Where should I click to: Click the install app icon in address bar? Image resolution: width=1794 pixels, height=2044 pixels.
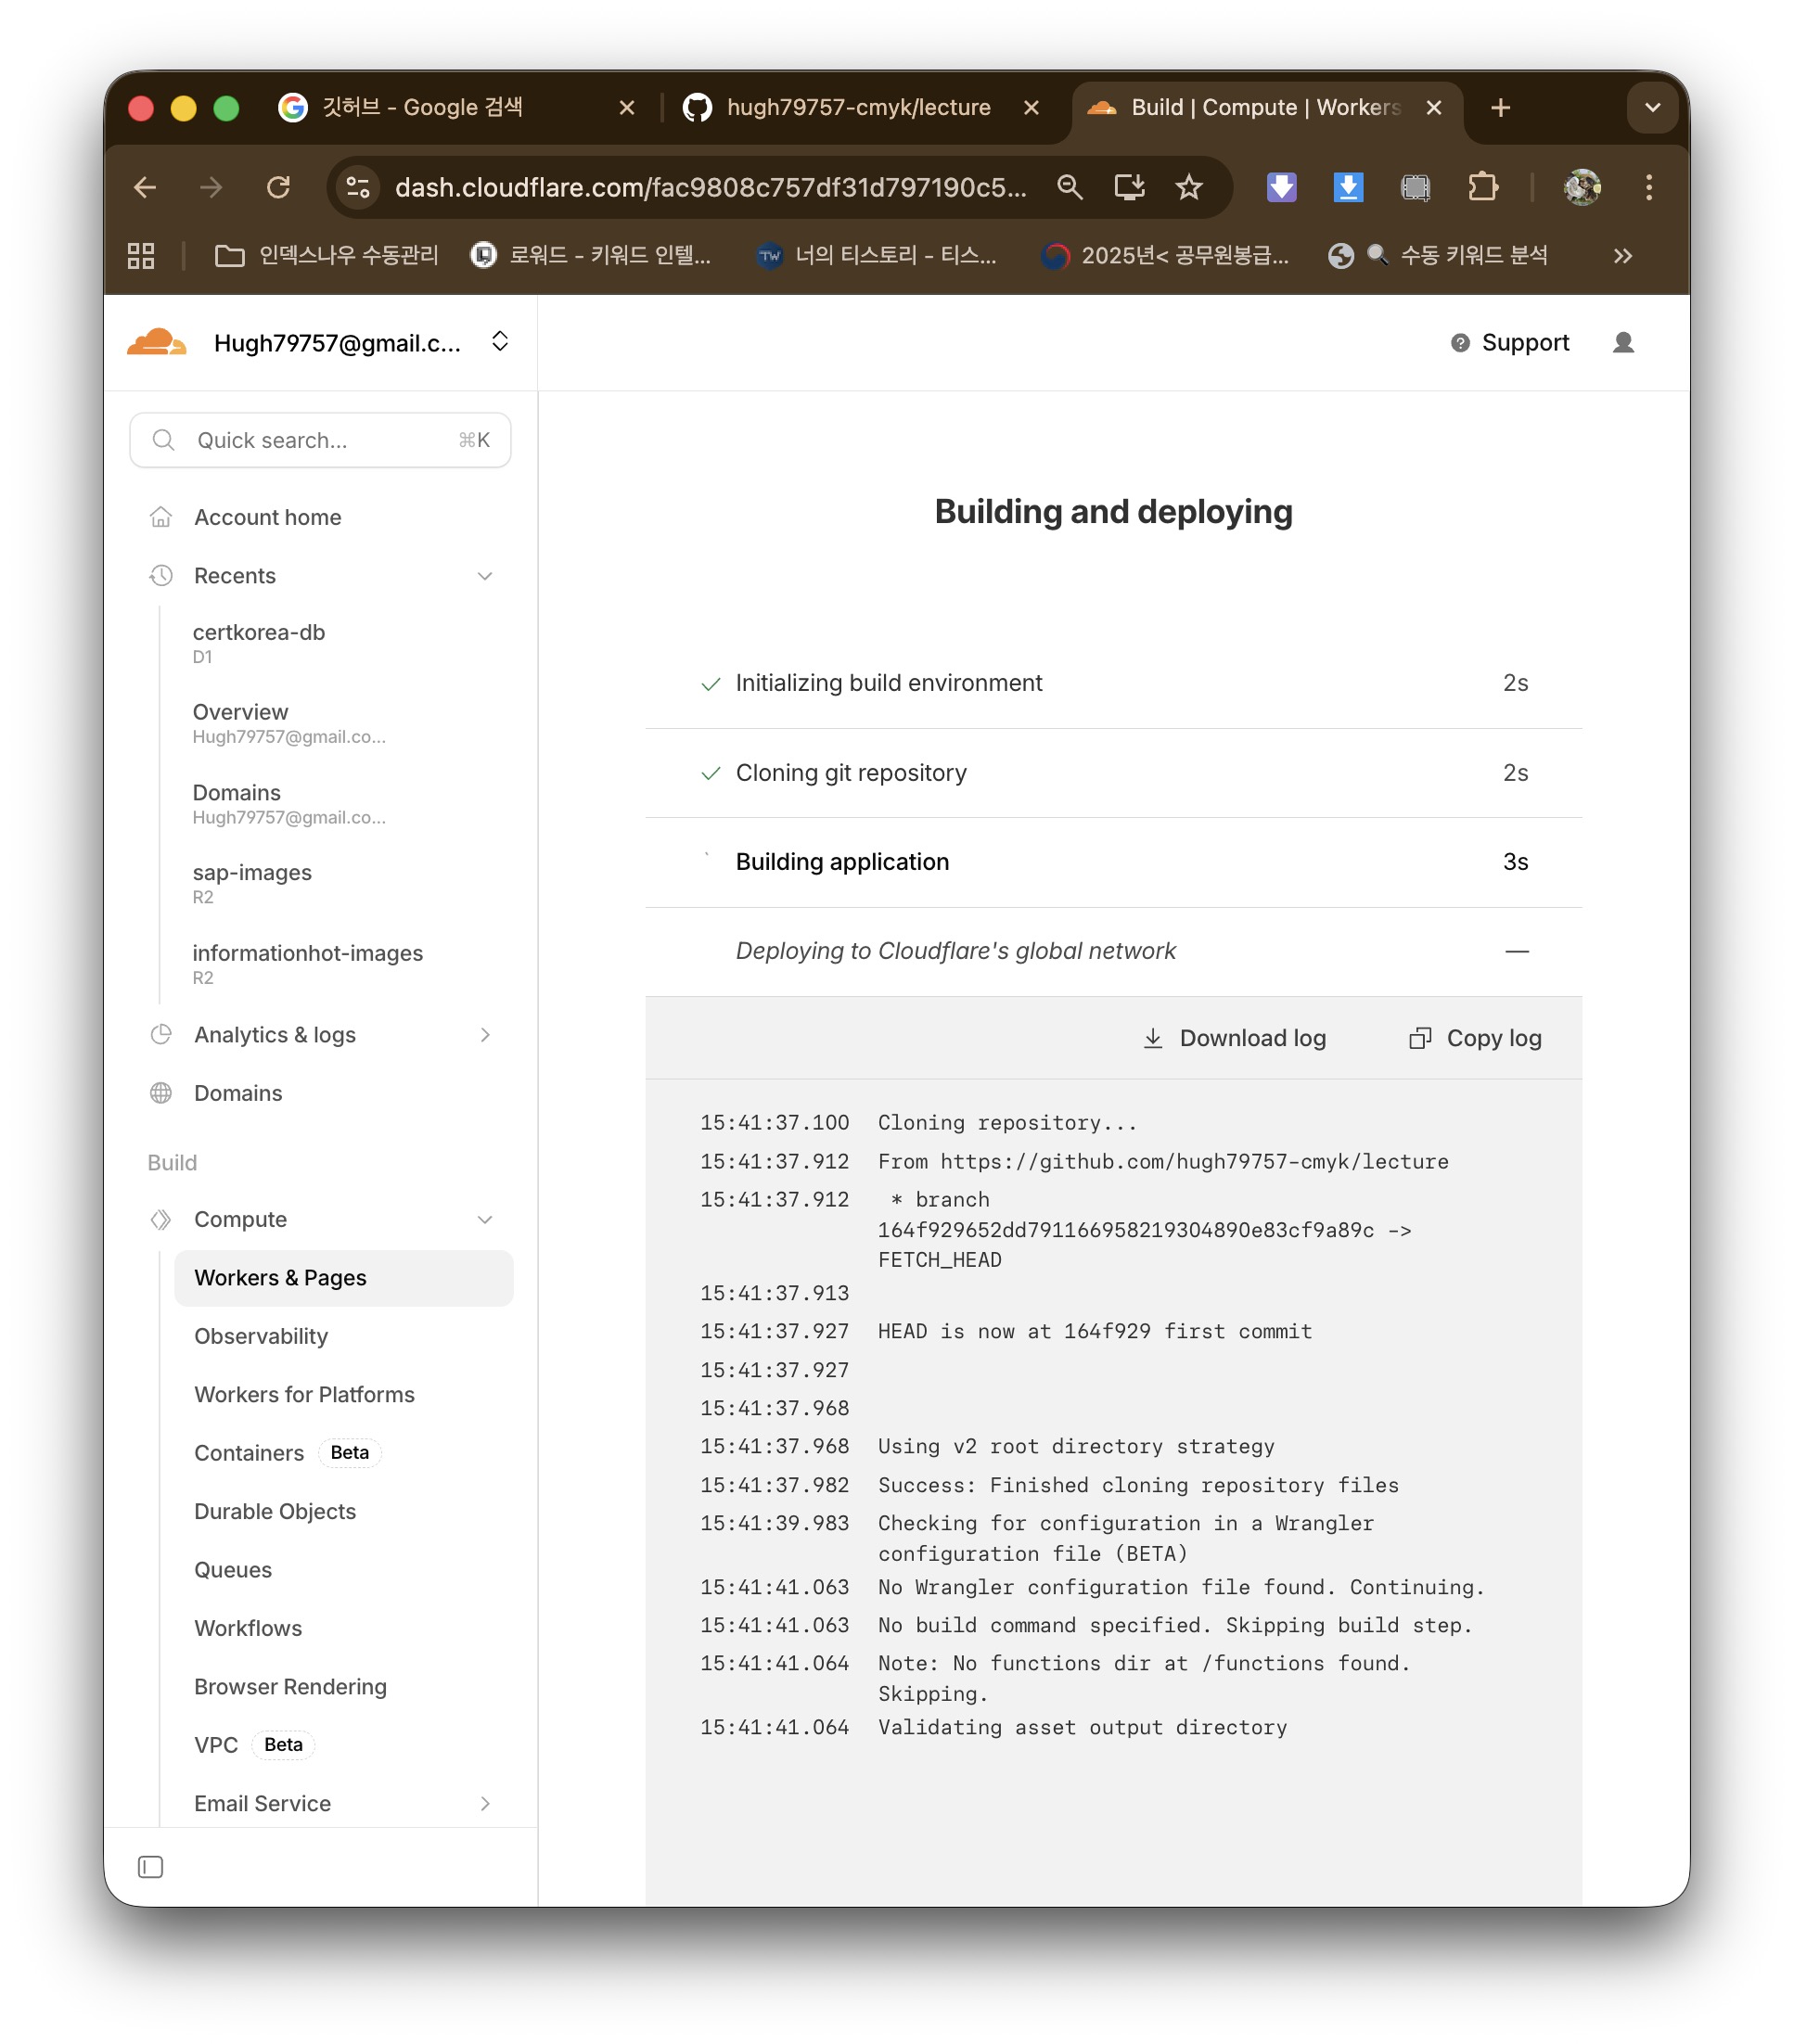pos(1129,187)
